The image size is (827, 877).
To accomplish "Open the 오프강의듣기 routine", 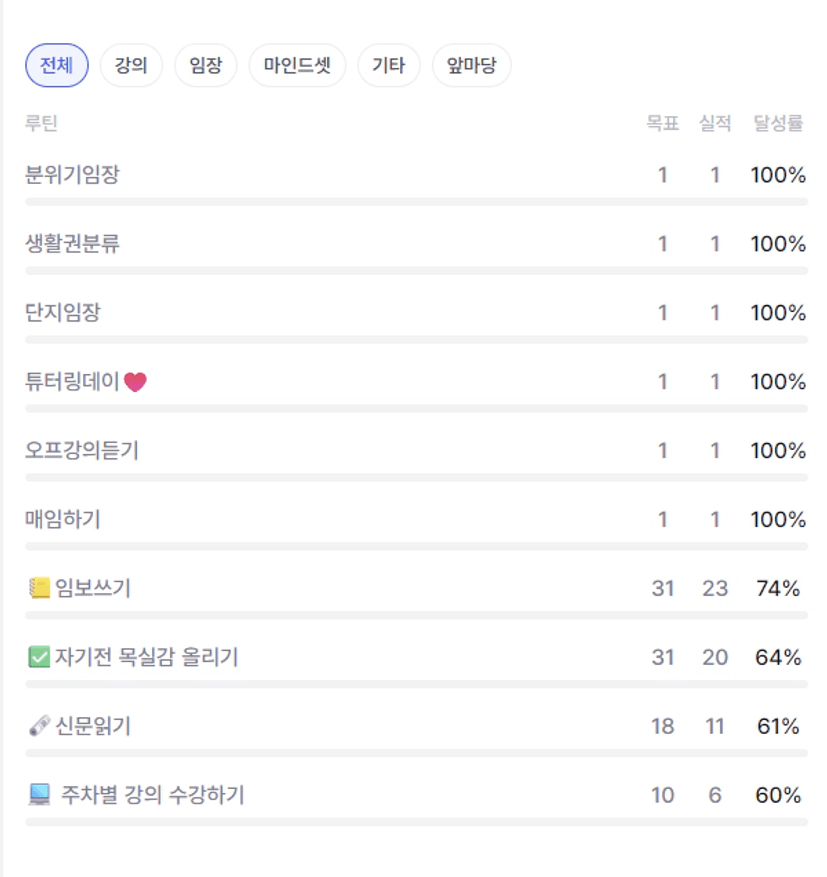I will pos(82,451).
